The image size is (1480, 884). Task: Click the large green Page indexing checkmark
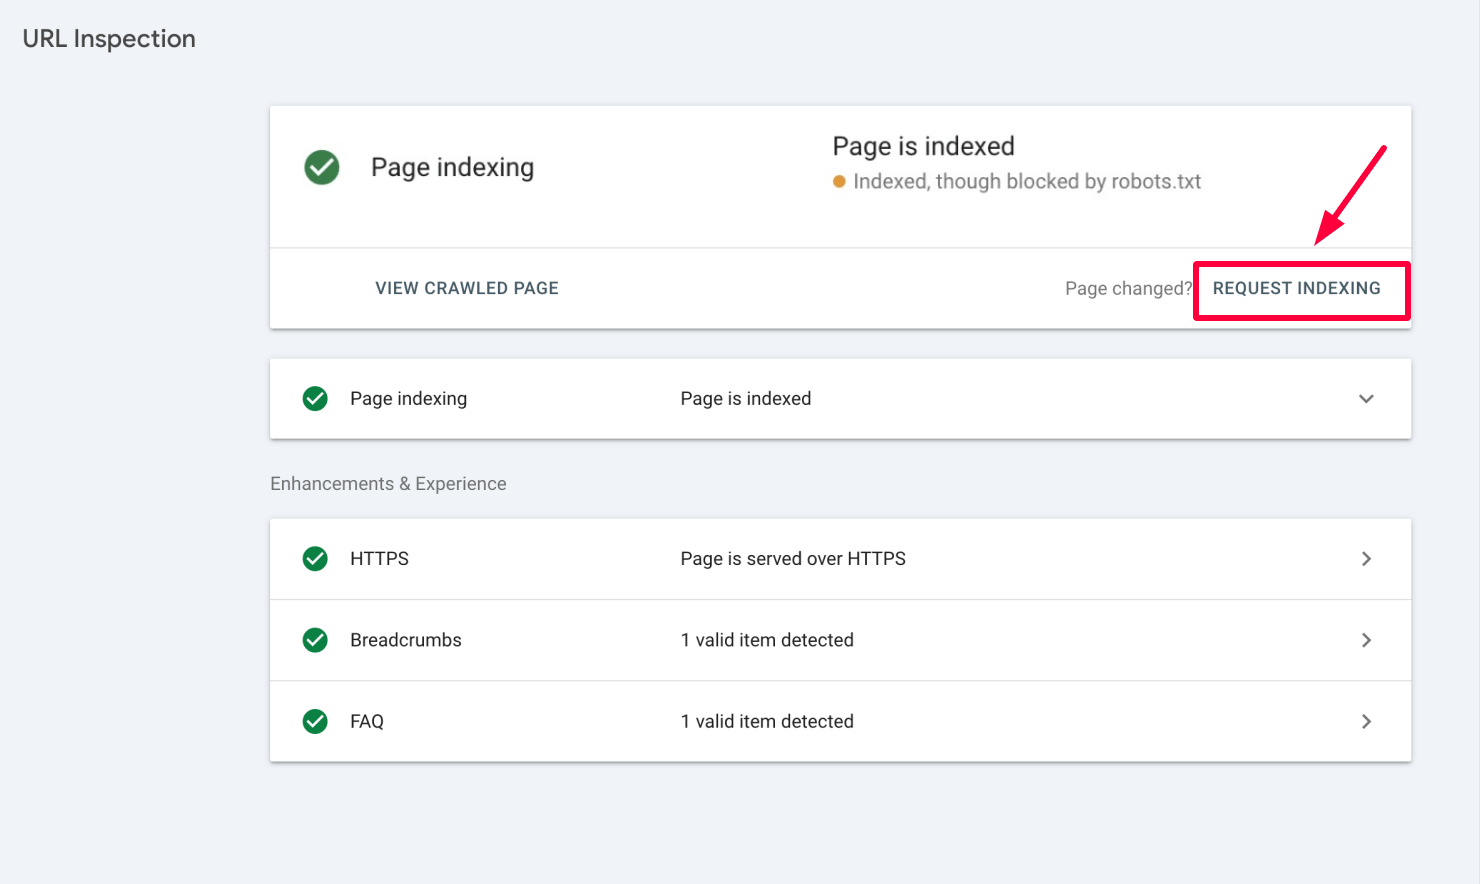click(x=322, y=167)
